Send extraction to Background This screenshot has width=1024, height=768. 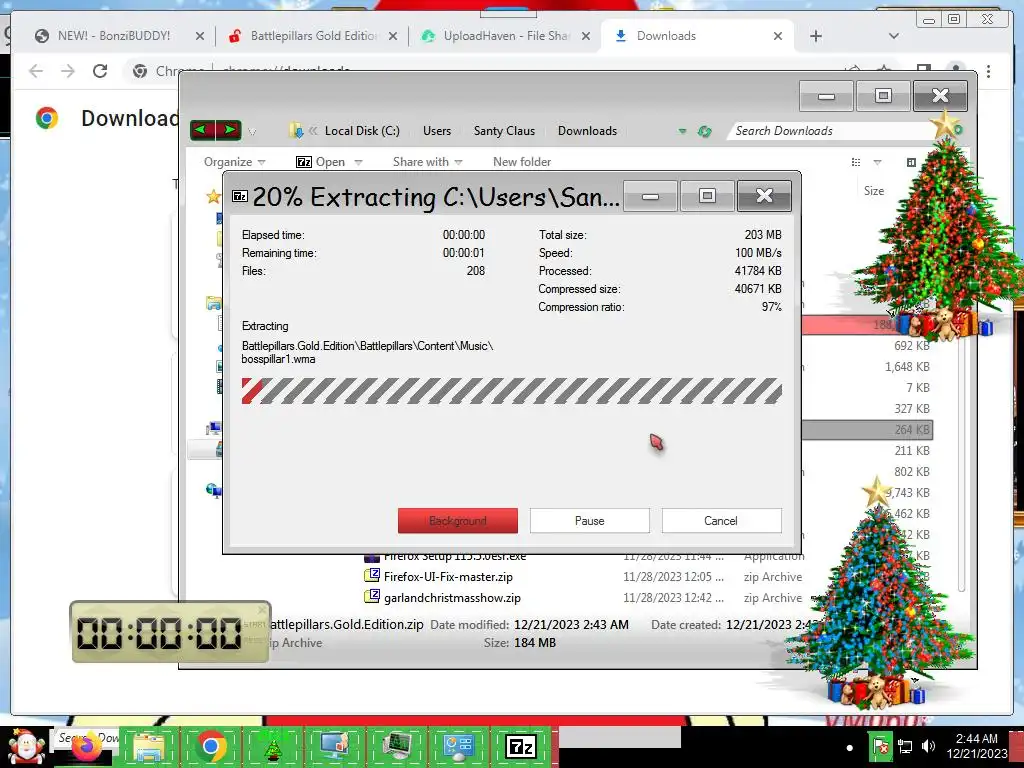click(x=458, y=520)
